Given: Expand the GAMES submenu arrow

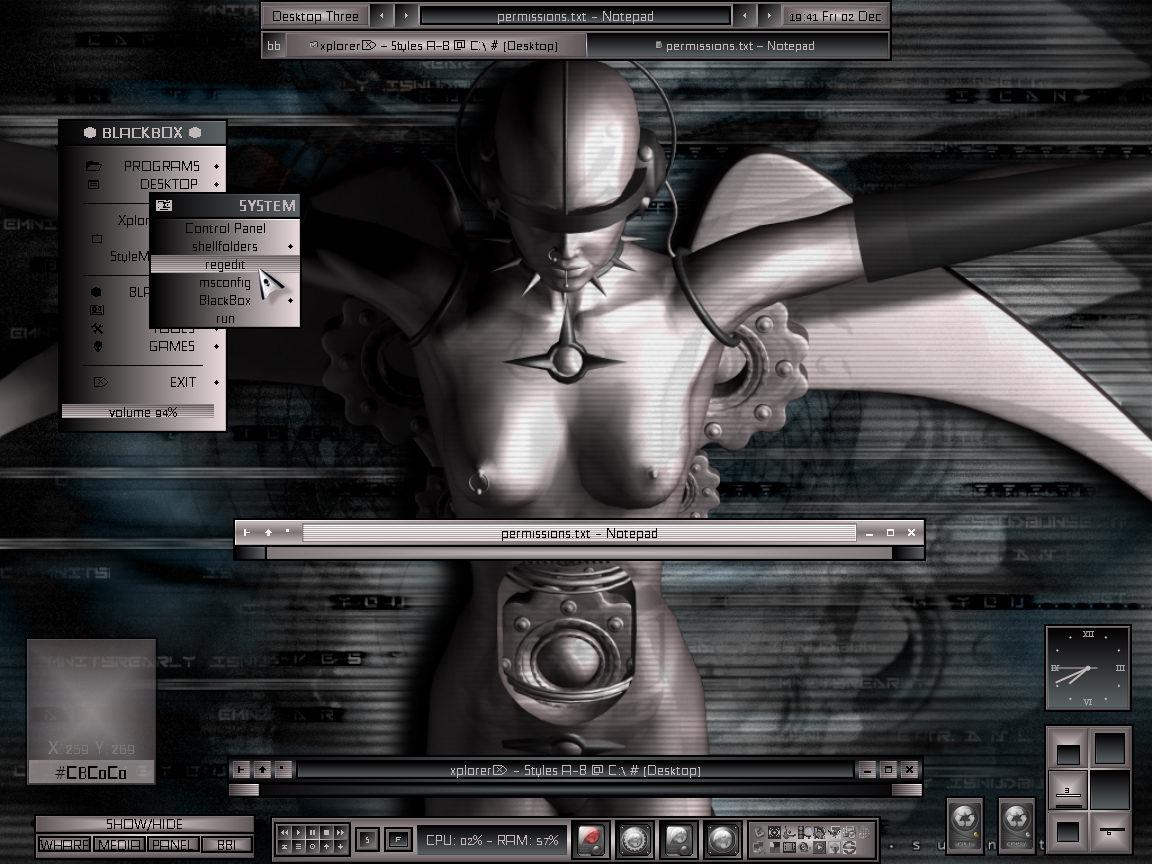Looking at the screenshot, I should [216, 346].
